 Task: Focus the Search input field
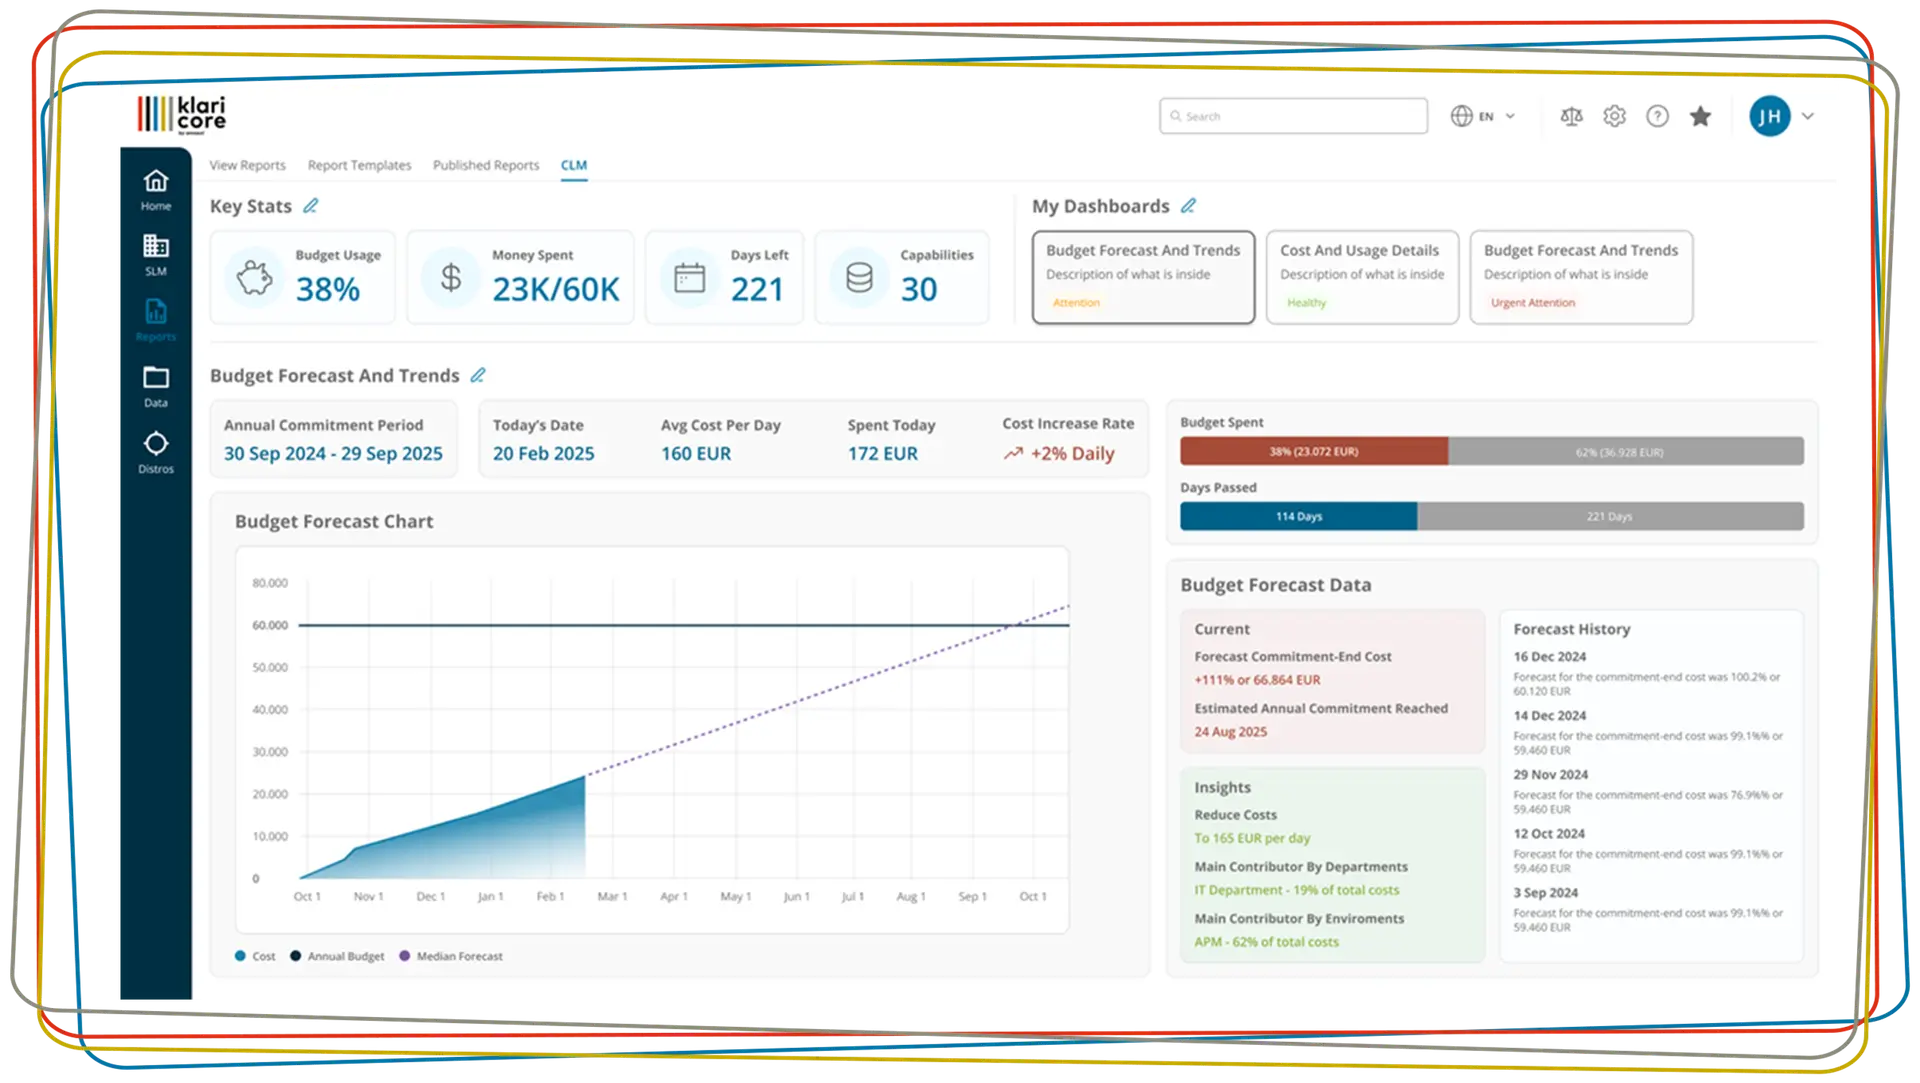1293,116
